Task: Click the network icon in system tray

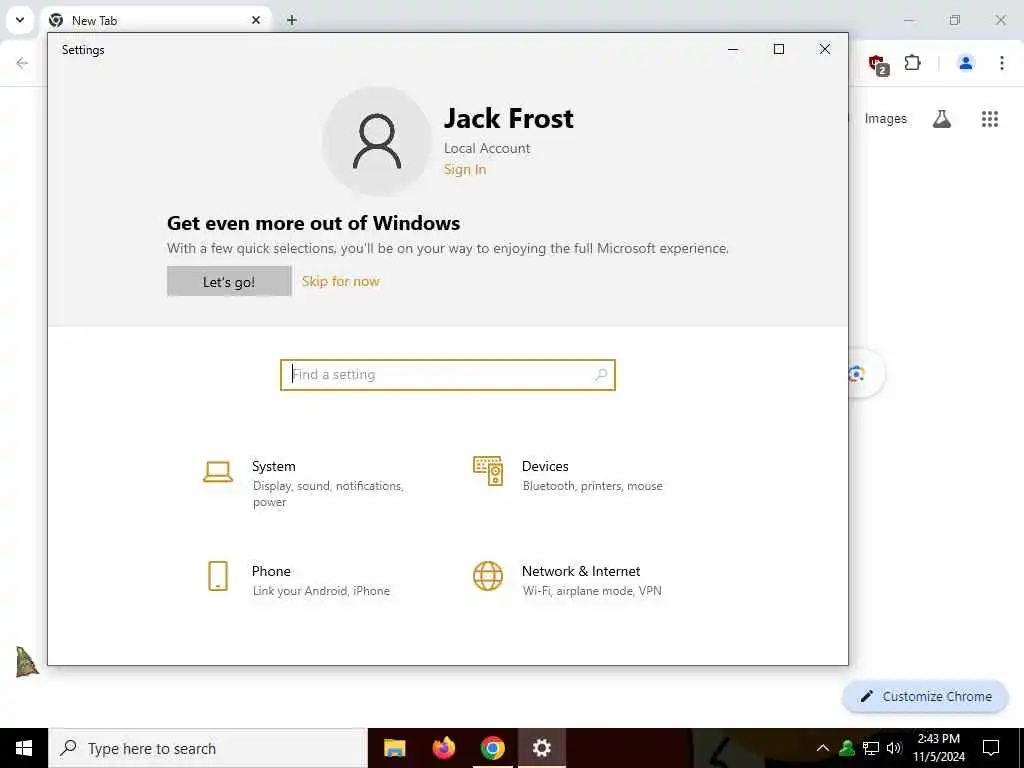Action: [871, 748]
